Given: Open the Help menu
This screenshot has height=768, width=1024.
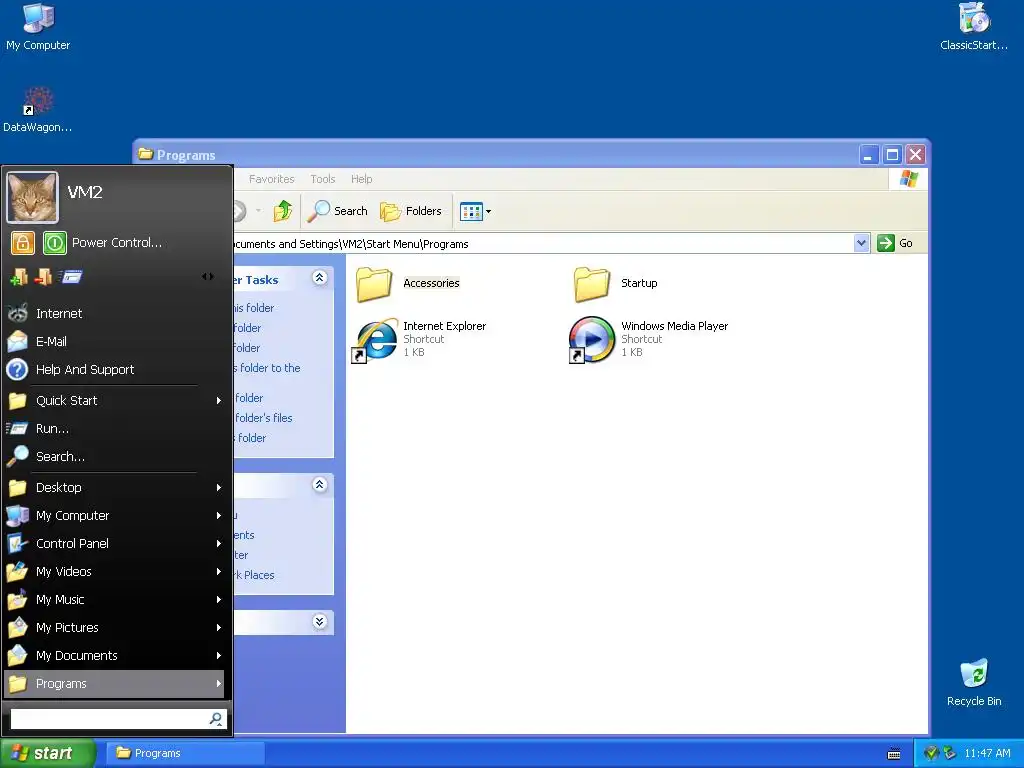Looking at the screenshot, I should 361,179.
